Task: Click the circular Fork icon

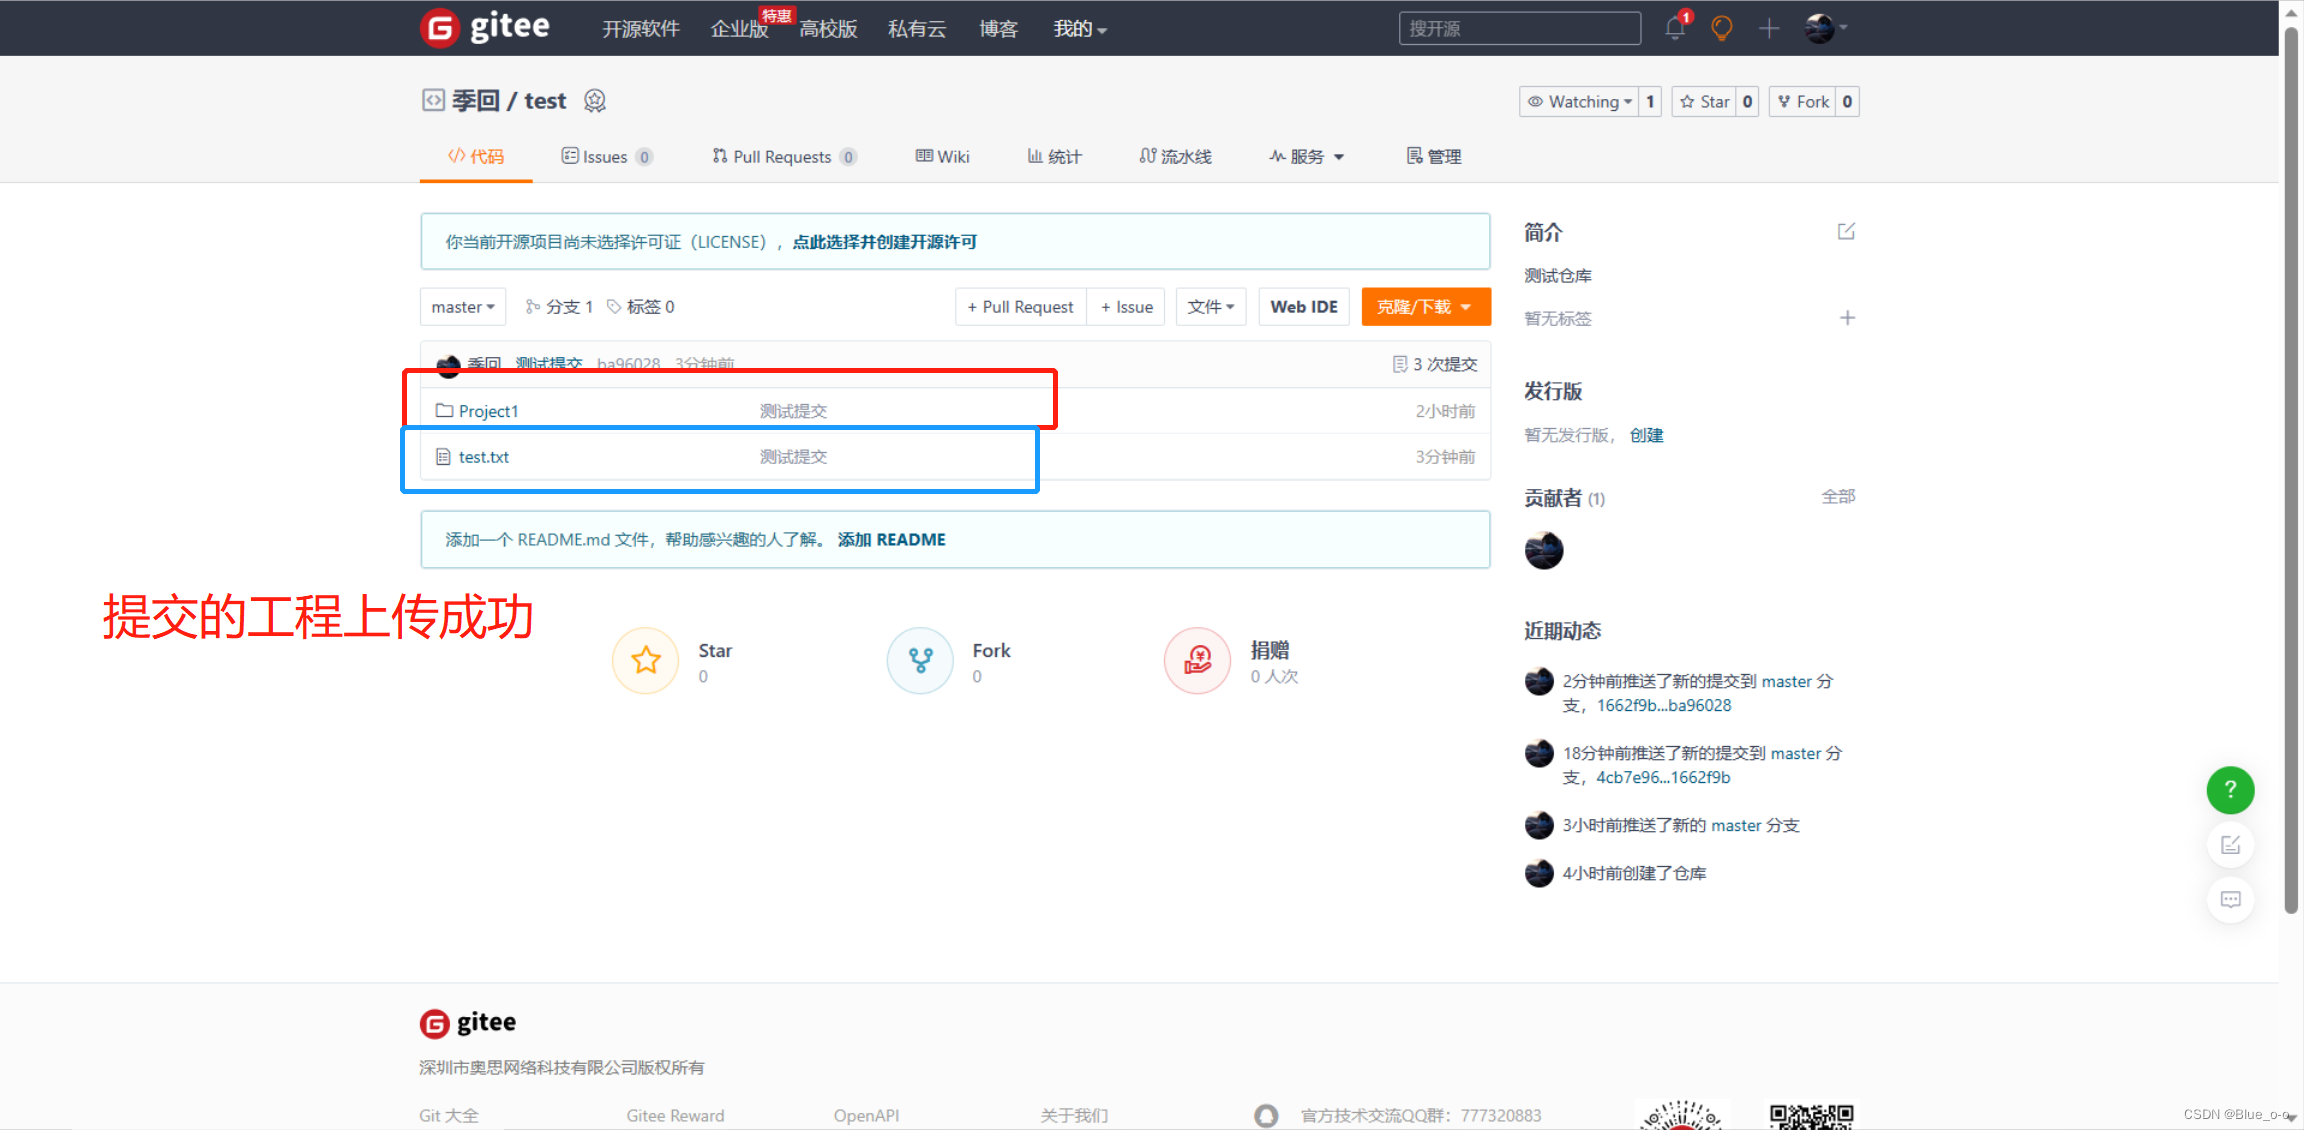Action: tap(920, 661)
